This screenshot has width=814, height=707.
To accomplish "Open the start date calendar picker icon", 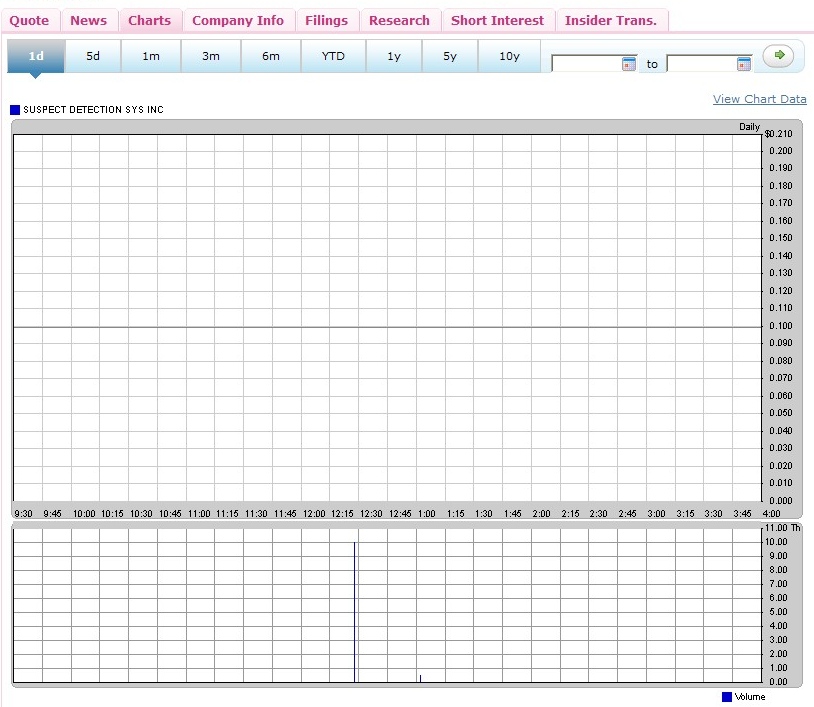I will tap(629, 64).
